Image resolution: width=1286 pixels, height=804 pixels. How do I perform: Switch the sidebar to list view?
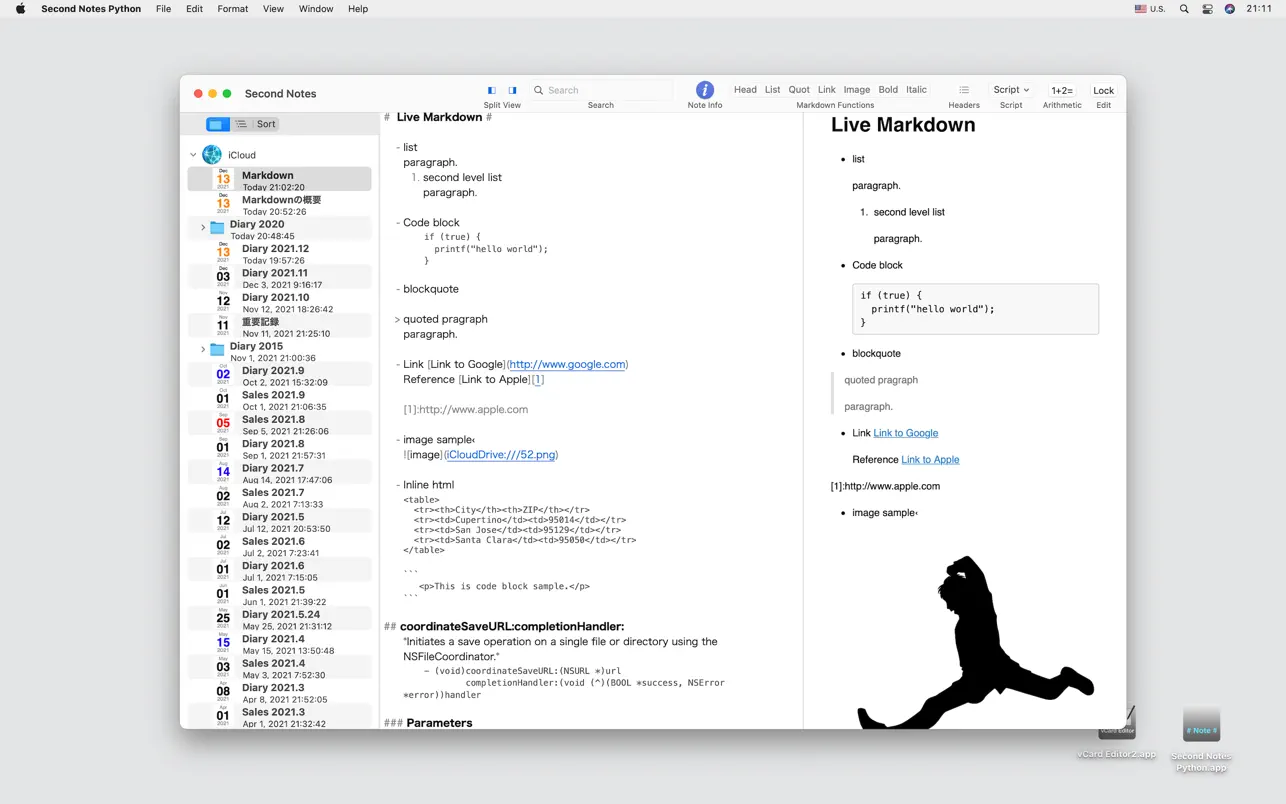(x=239, y=123)
